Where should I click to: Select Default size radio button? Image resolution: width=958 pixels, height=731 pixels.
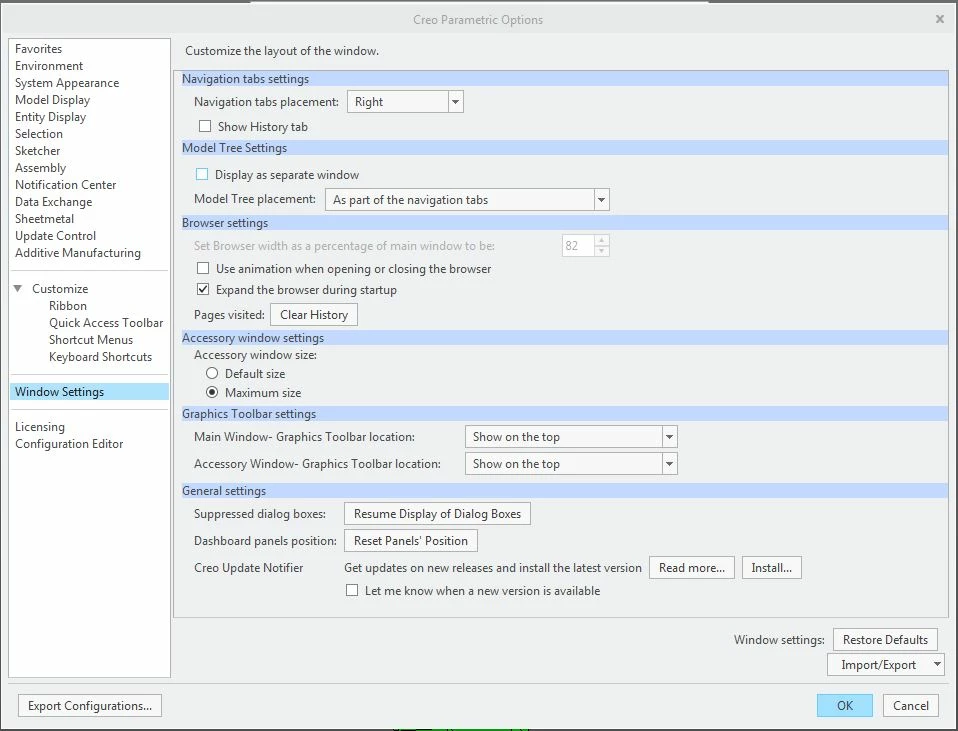(212, 373)
